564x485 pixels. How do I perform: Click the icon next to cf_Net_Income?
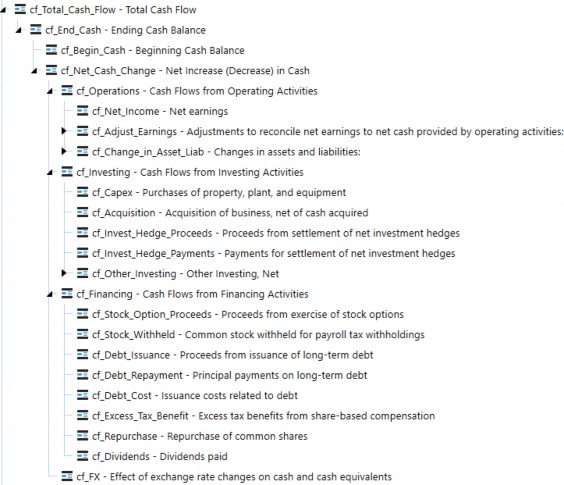82,111
